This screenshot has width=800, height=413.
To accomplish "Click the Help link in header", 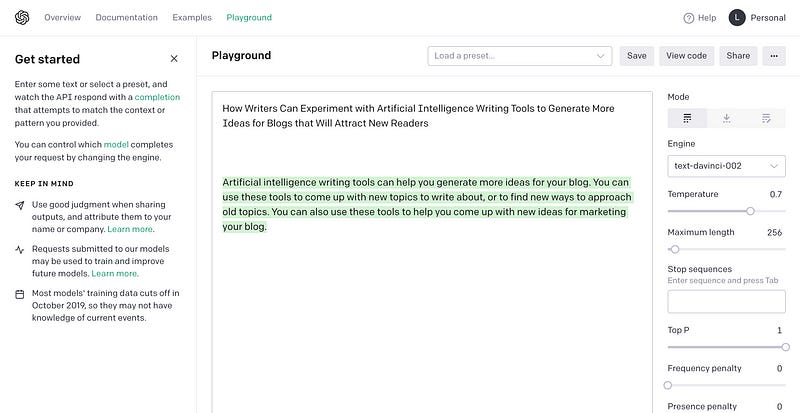I will pyautogui.click(x=707, y=18).
